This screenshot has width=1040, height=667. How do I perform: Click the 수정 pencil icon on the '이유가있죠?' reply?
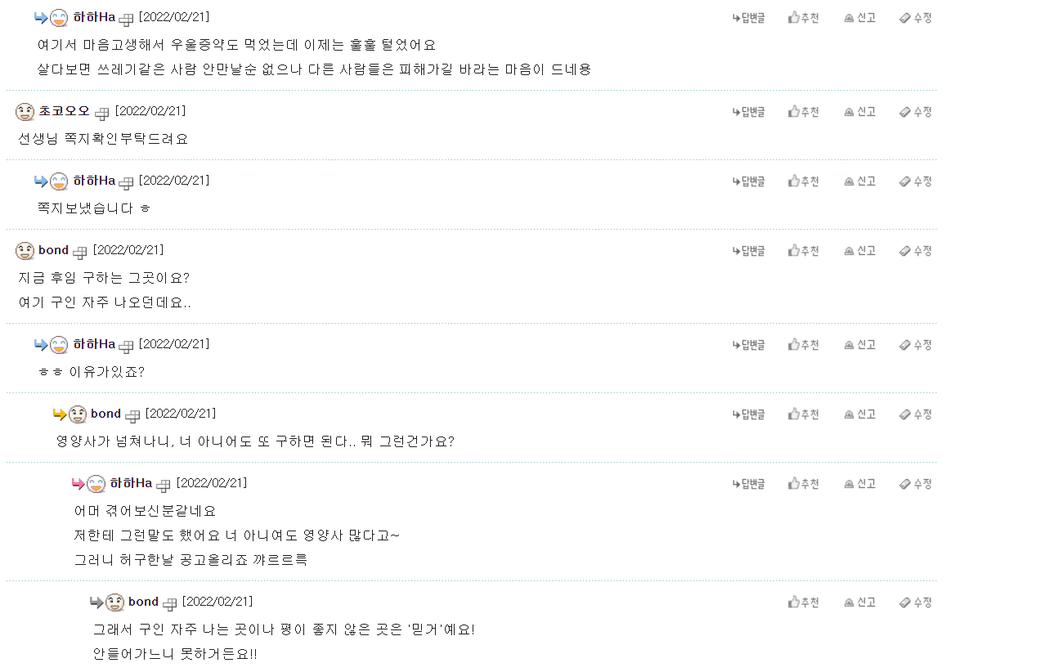[x=905, y=345]
